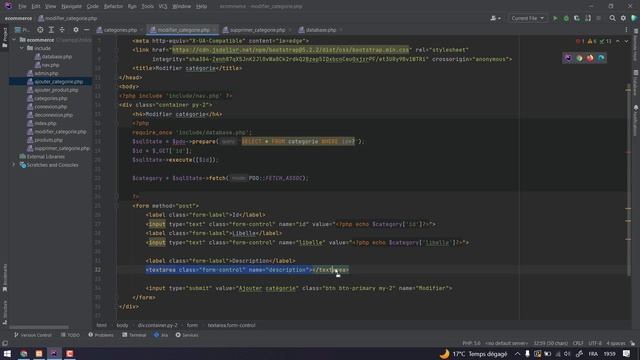Image resolution: width=640 pixels, height=360 pixels.
Task: Open the Services tool window
Action: (x=187, y=335)
